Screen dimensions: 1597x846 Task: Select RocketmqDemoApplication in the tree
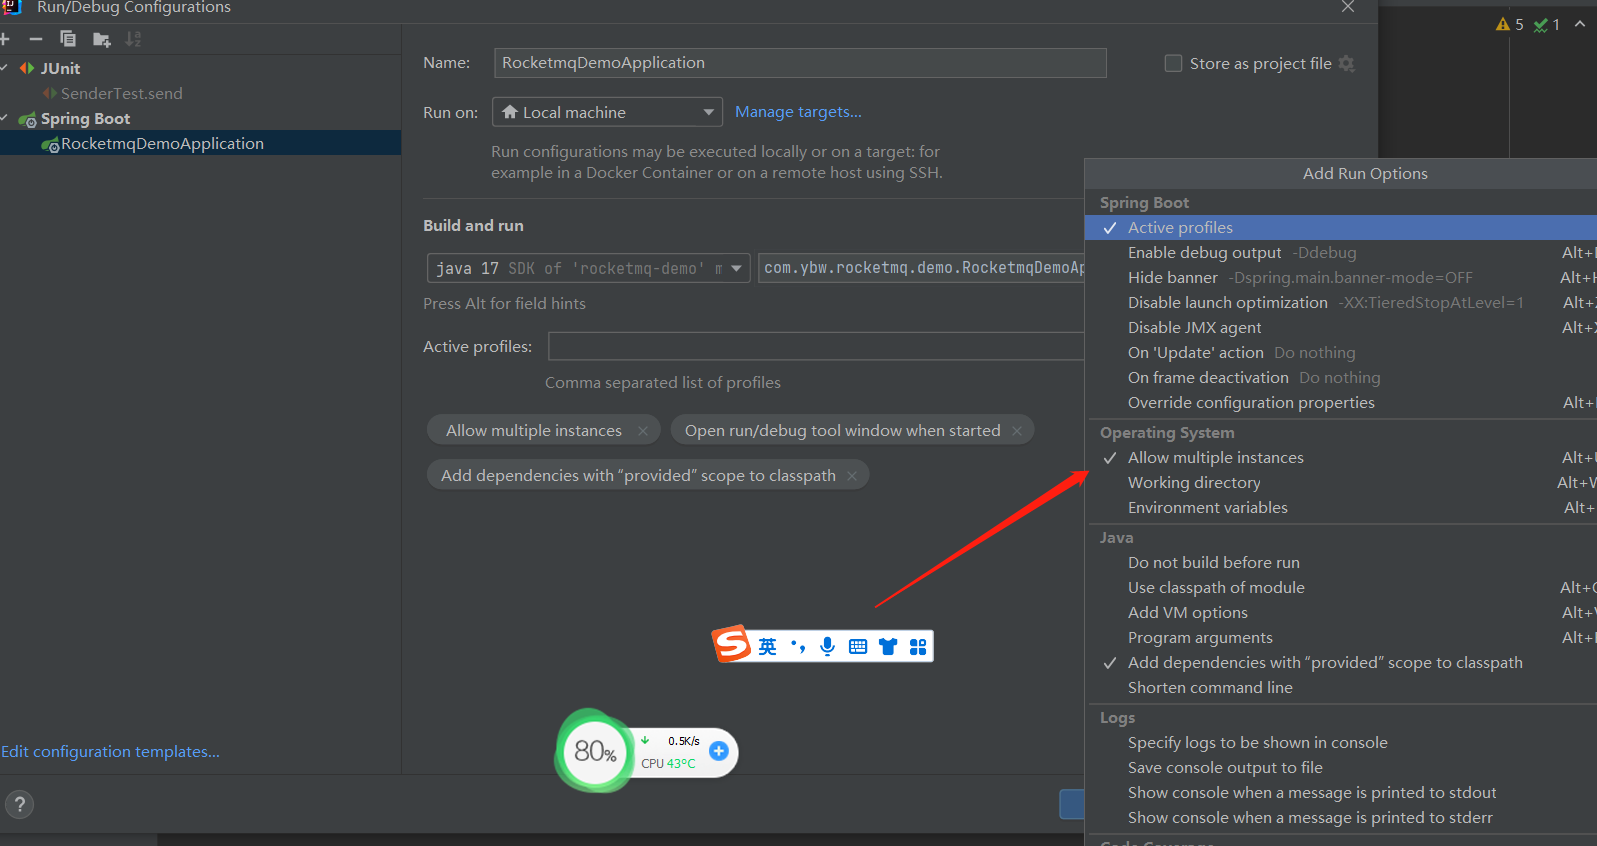pos(162,144)
